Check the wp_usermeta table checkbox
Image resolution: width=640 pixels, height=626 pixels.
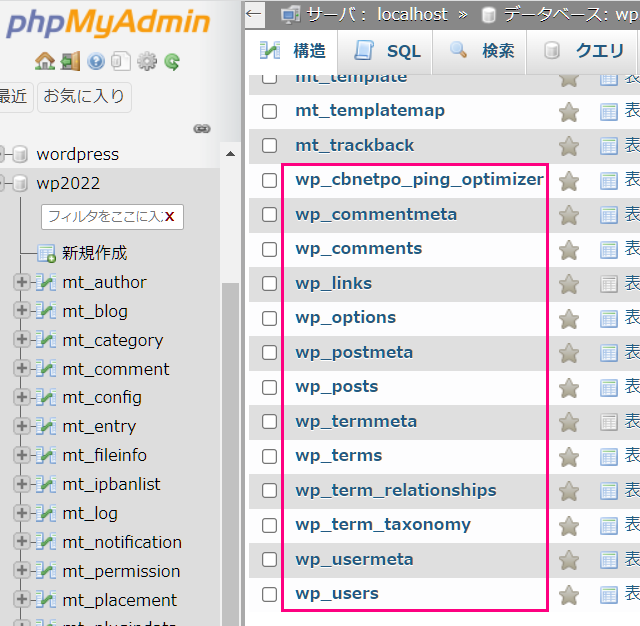pos(269,559)
